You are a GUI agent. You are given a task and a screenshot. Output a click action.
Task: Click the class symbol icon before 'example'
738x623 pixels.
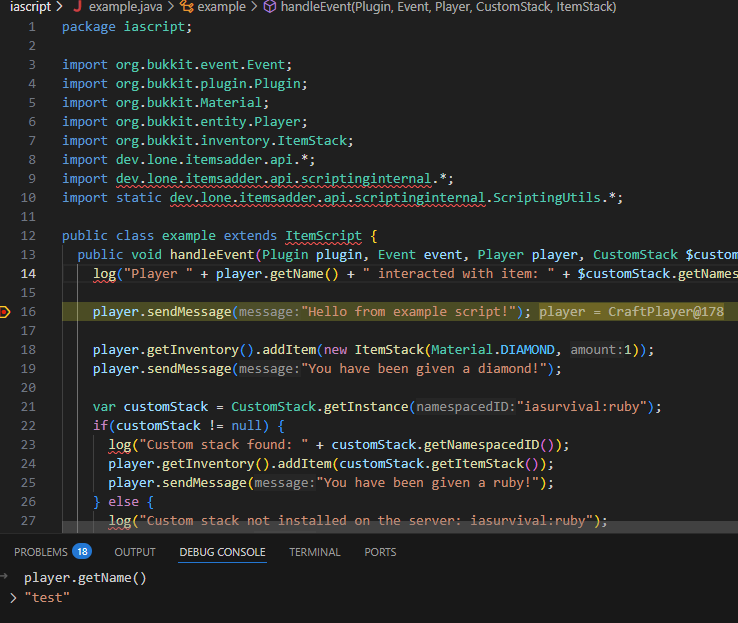click(x=186, y=7)
